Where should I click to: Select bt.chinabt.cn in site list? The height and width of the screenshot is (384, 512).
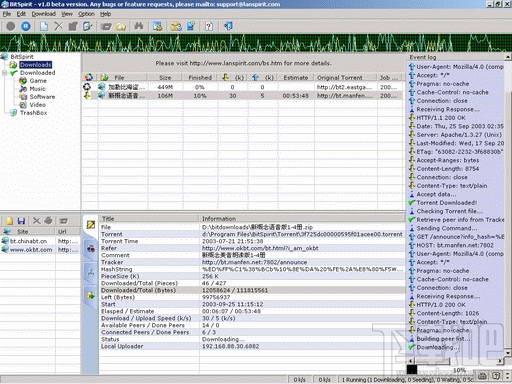click(28, 241)
